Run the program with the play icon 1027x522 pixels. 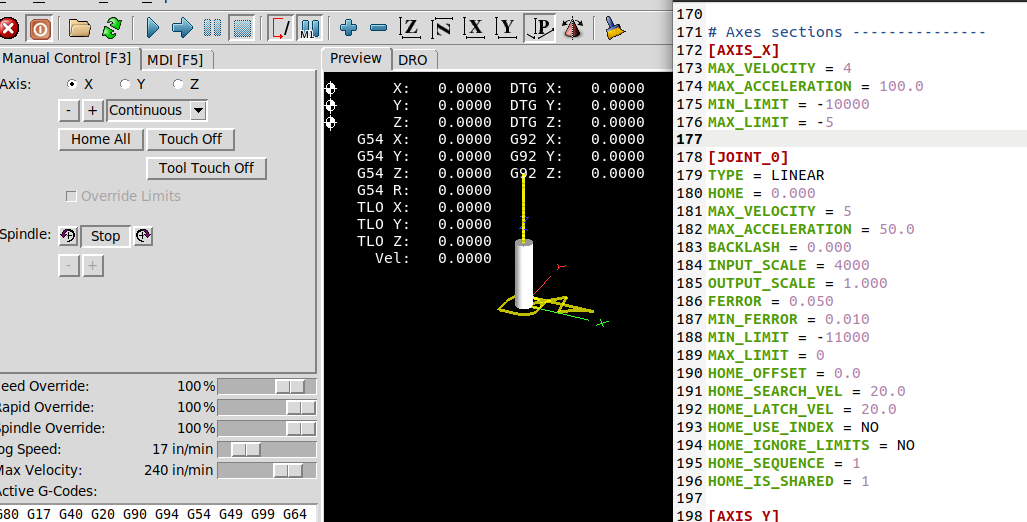[153, 28]
